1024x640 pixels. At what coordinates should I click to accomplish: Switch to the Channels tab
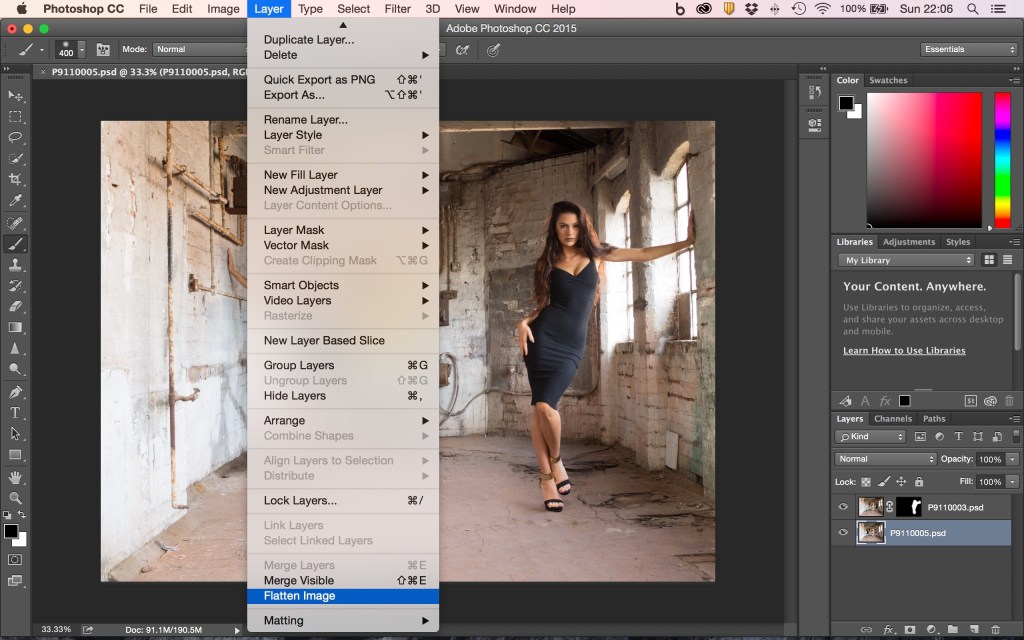[894, 418]
